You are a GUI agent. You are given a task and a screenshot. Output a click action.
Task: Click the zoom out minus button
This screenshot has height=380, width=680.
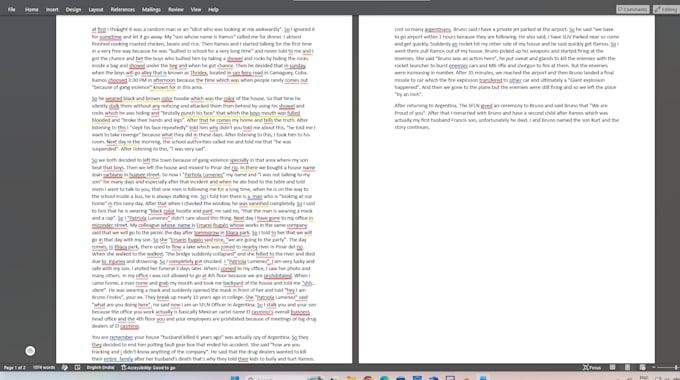tap(654, 368)
